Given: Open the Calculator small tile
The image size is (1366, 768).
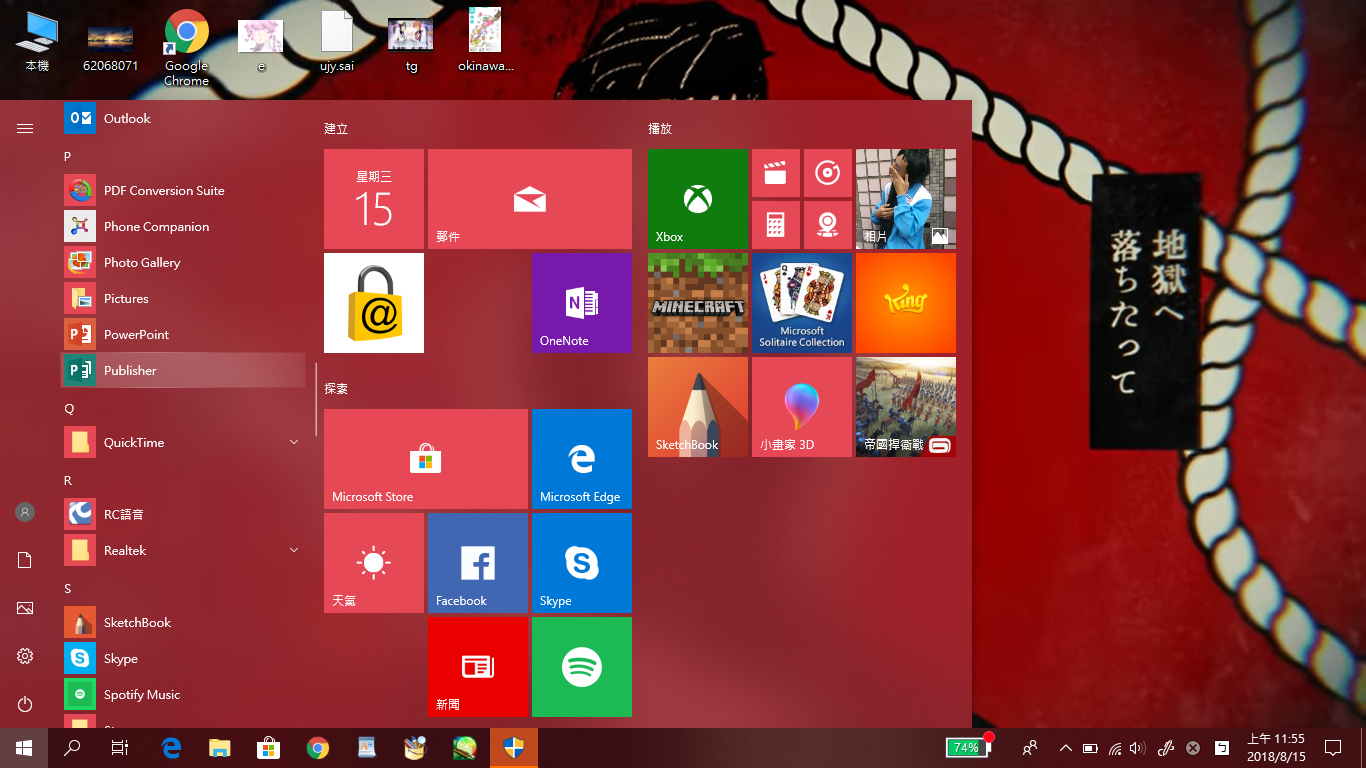Looking at the screenshot, I should pos(775,225).
